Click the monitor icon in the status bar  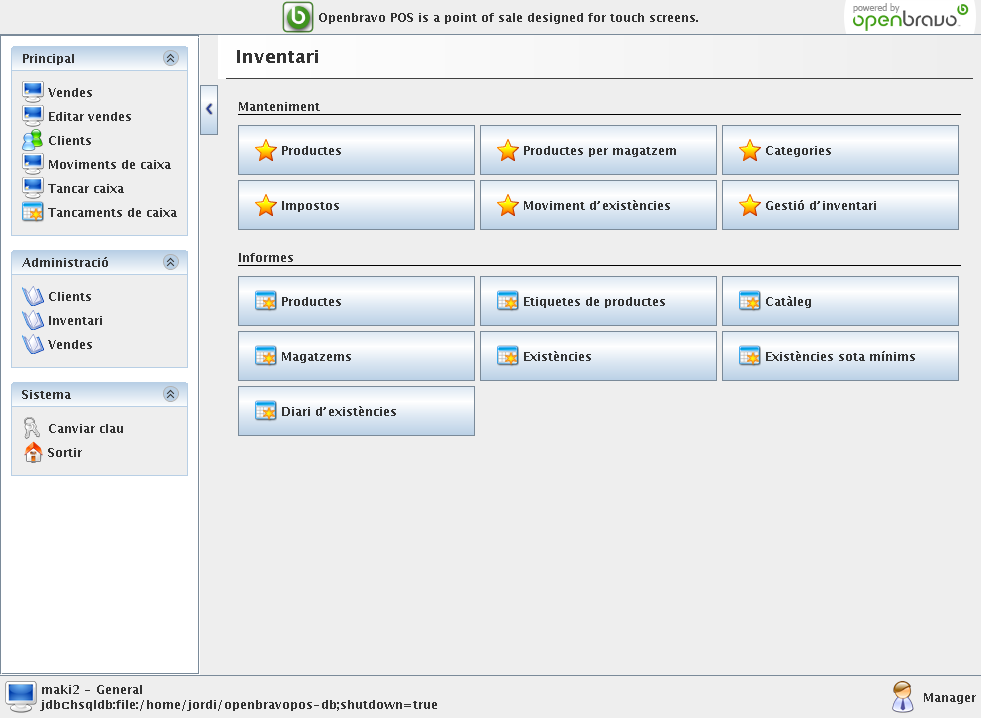(x=20, y=697)
